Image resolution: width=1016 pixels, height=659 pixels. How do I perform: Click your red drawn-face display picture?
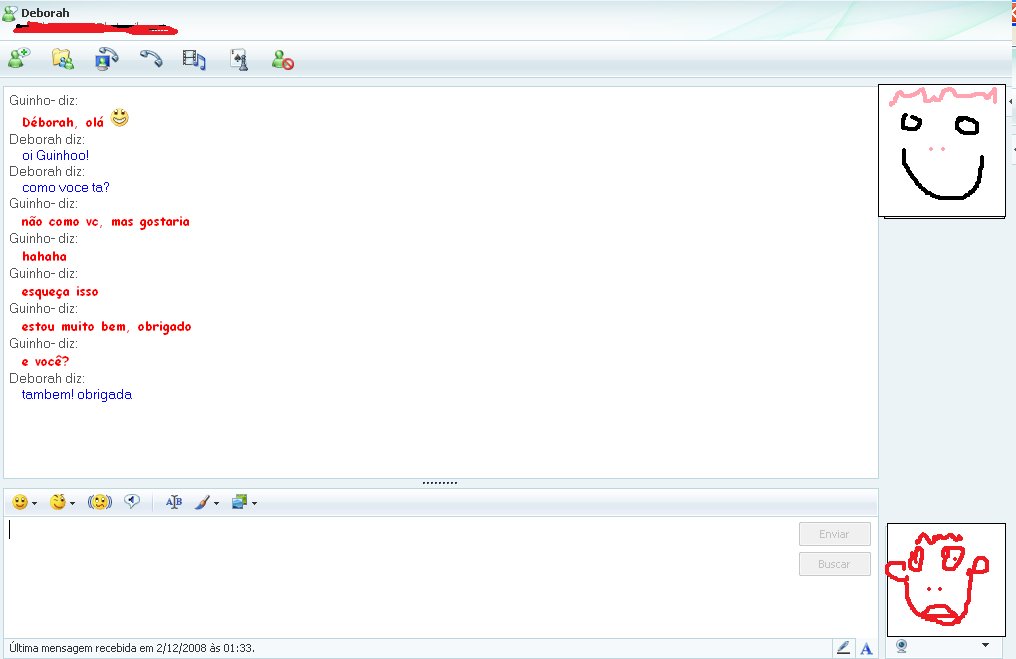tap(946, 580)
